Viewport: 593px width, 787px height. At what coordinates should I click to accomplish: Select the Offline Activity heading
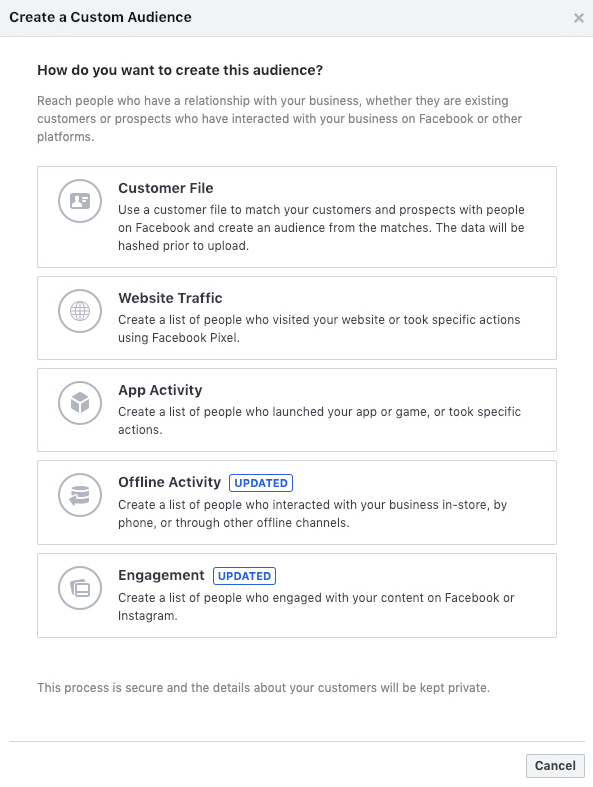click(x=169, y=482)
